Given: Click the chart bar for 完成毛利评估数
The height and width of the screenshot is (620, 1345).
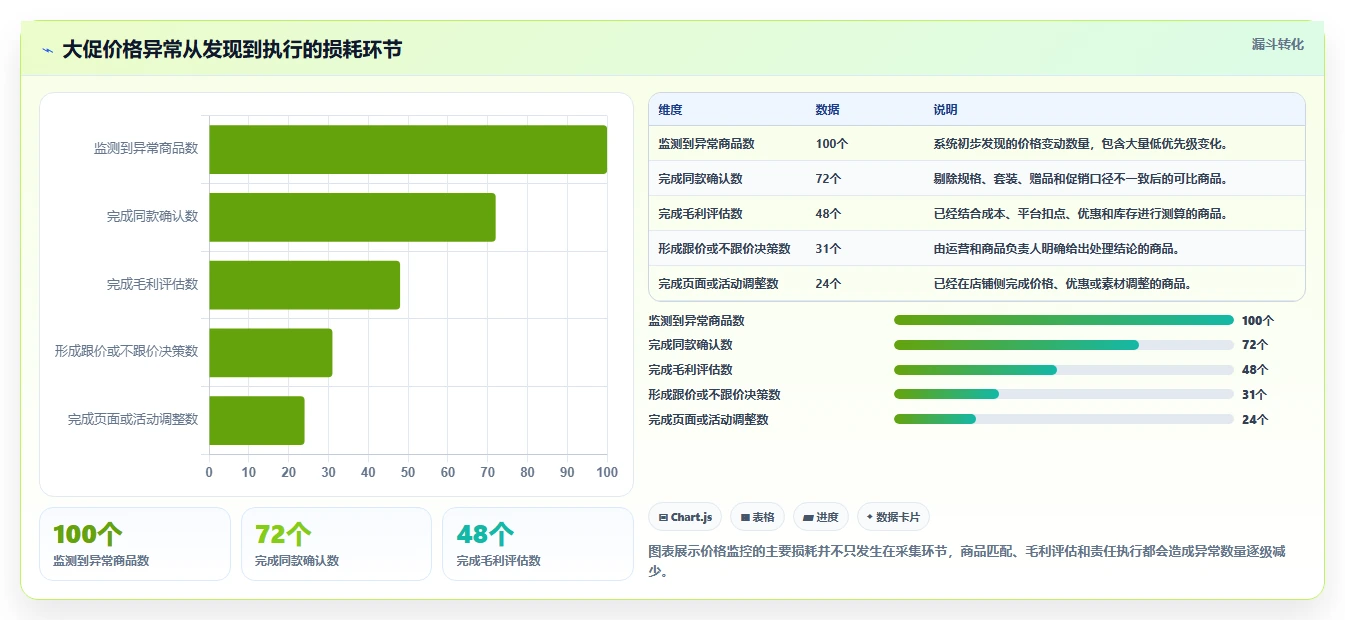Looking at the screenshot, I should [x=304, y=285].
